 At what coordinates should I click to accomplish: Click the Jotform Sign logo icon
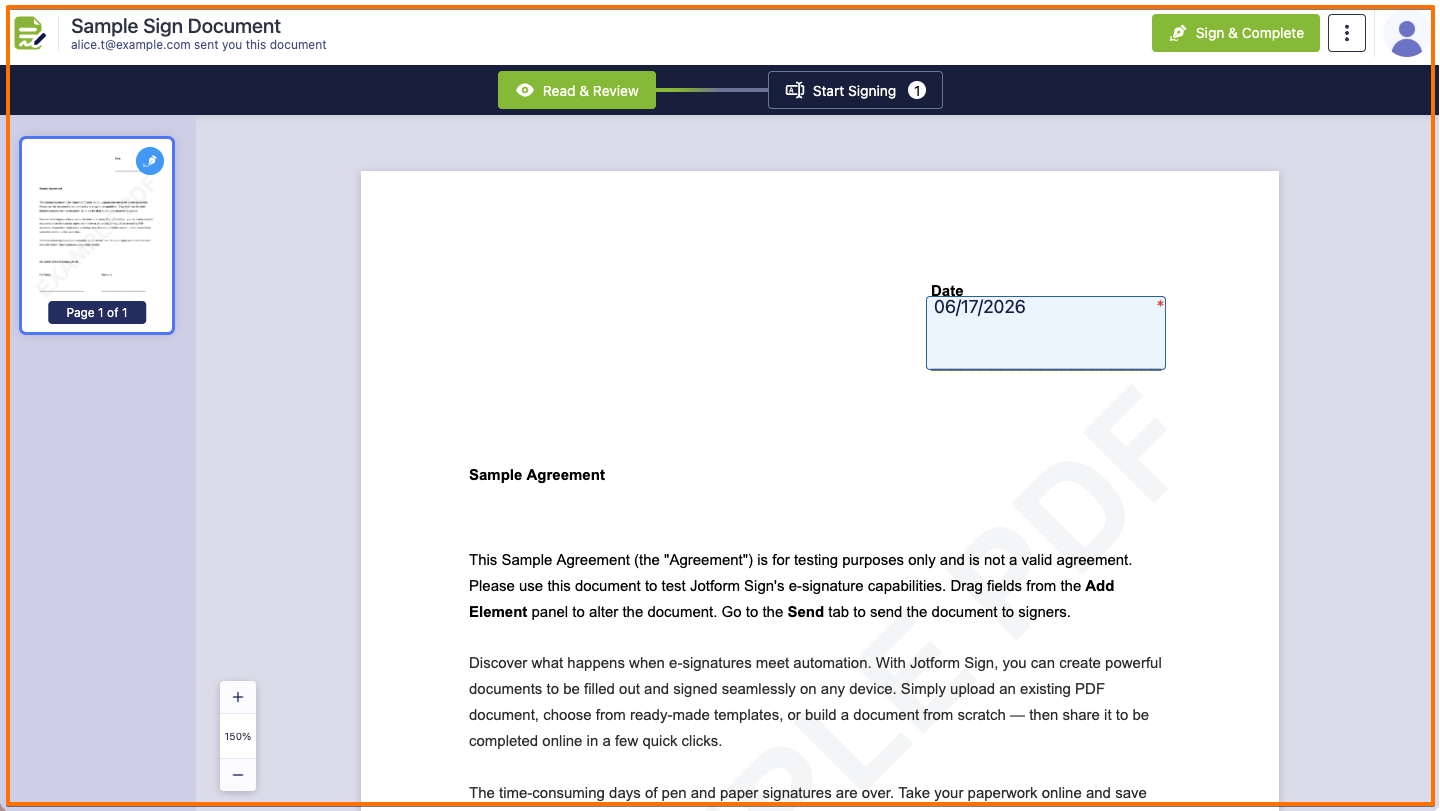click(30, 33)
